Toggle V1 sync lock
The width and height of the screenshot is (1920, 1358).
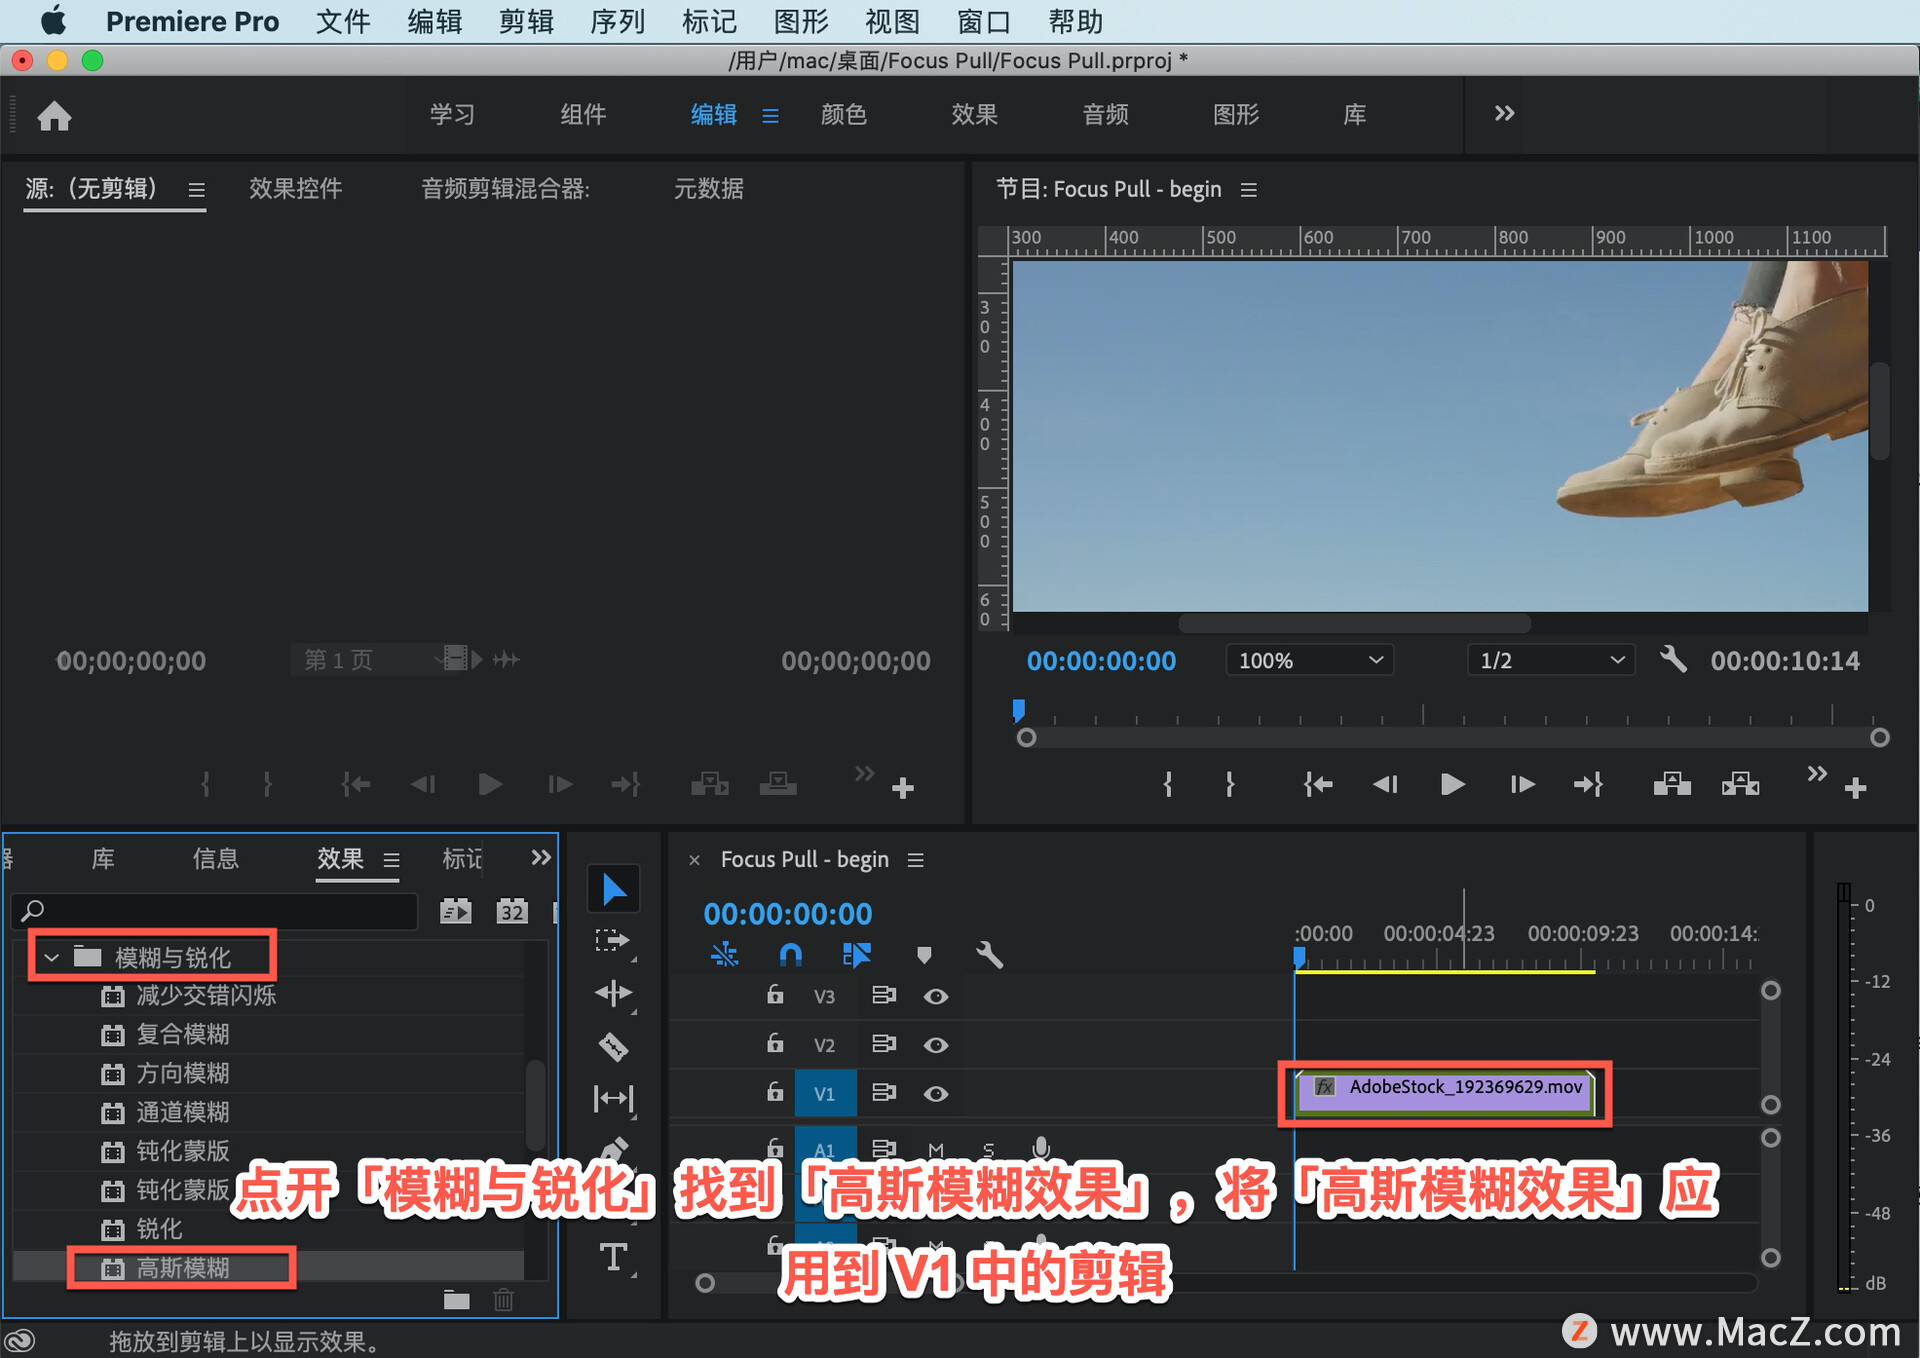point(883,1092)
